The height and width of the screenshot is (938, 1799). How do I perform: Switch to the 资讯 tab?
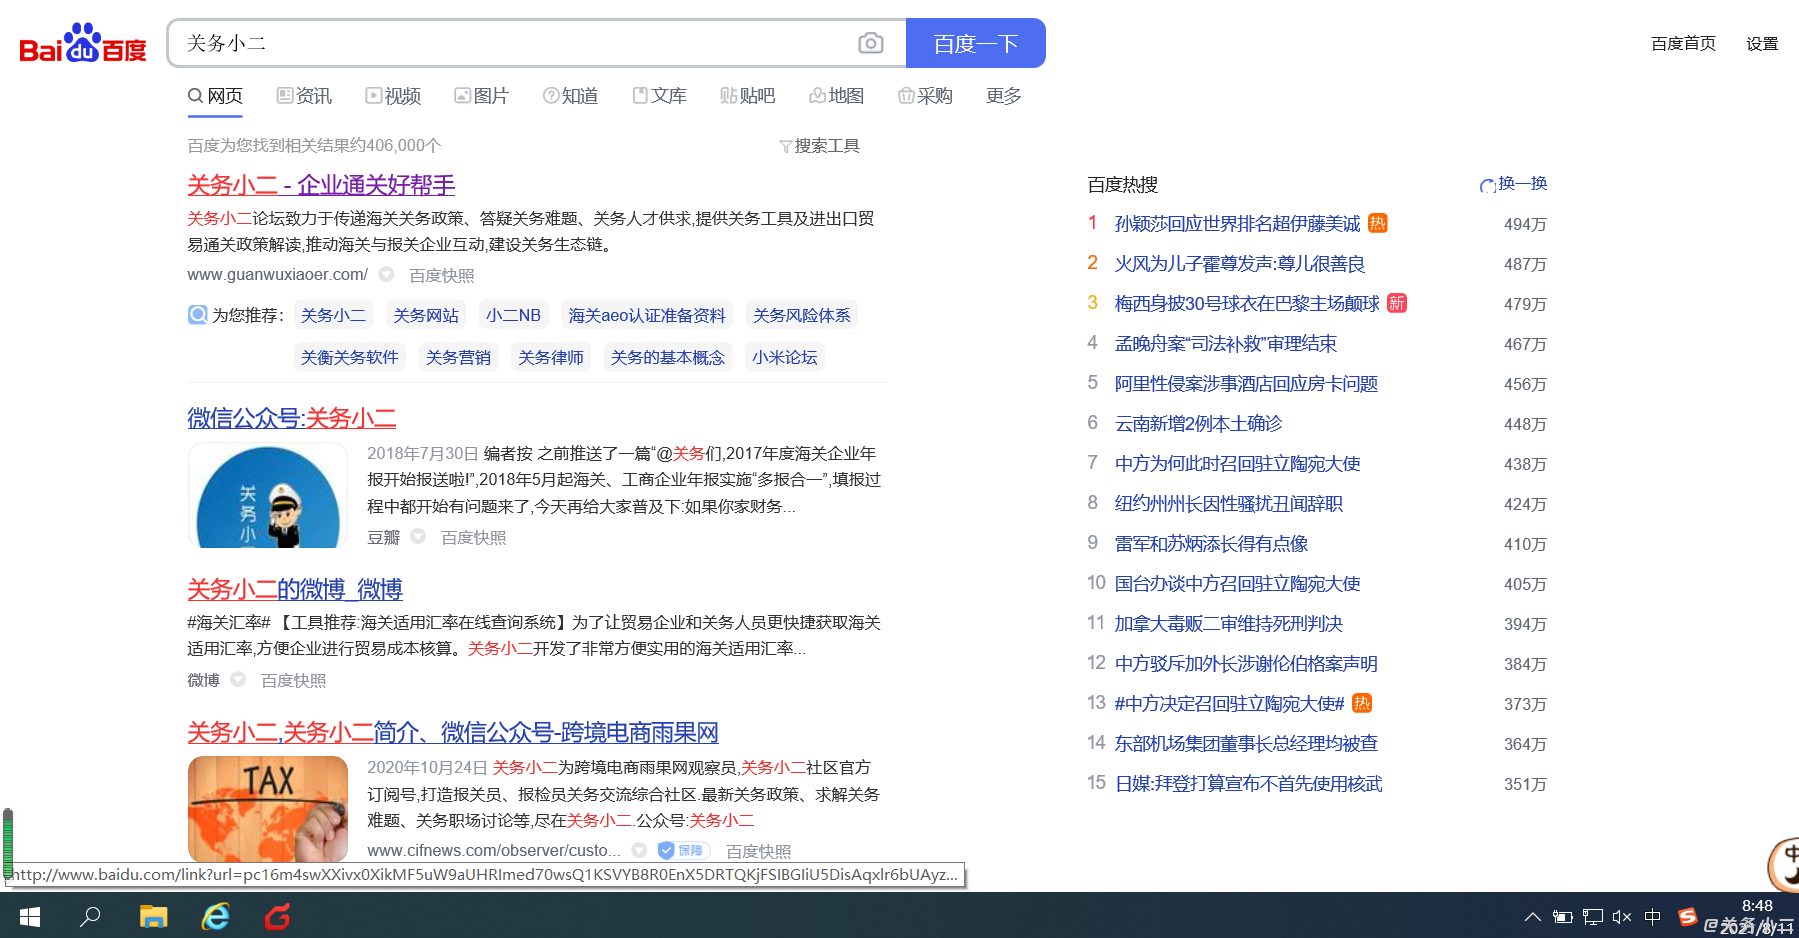304,96
